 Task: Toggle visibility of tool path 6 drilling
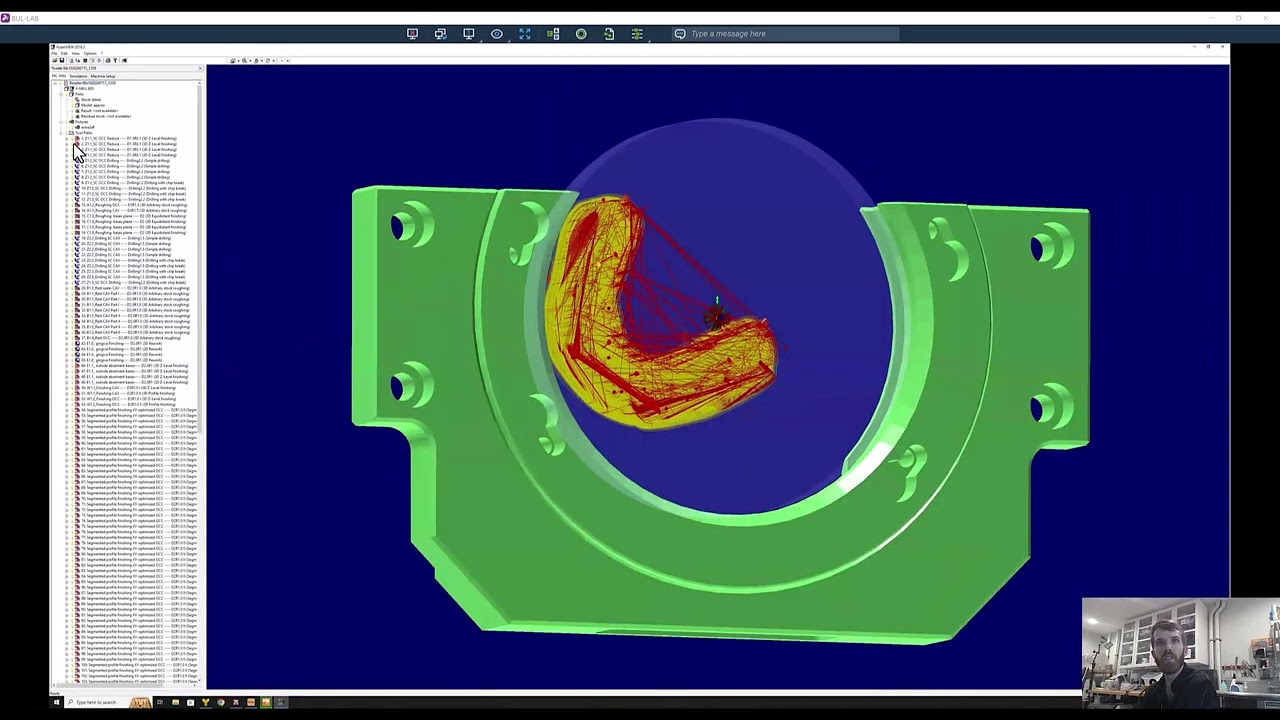(x=72, y=166)
